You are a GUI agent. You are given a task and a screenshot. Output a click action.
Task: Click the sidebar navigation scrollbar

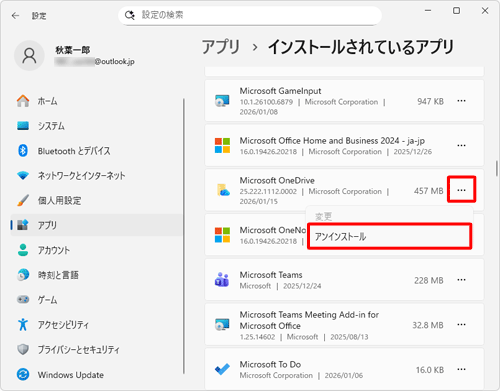click(184, 236)
